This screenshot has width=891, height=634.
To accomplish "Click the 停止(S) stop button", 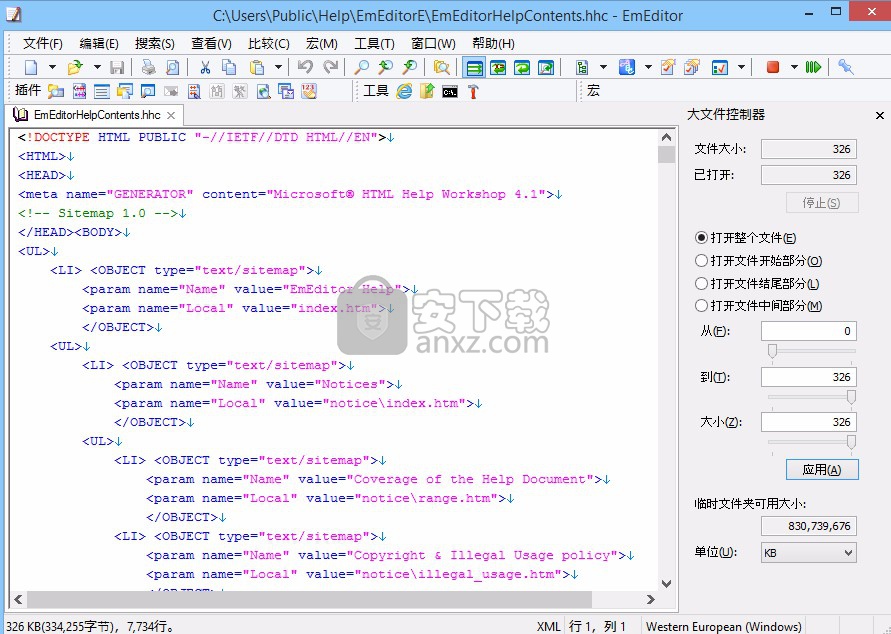I will [822, 203].
